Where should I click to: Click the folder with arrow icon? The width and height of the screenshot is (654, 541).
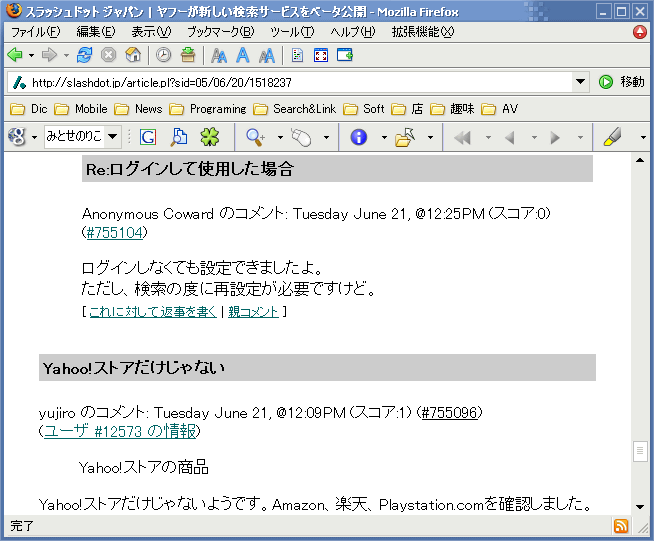click(405, 137)
